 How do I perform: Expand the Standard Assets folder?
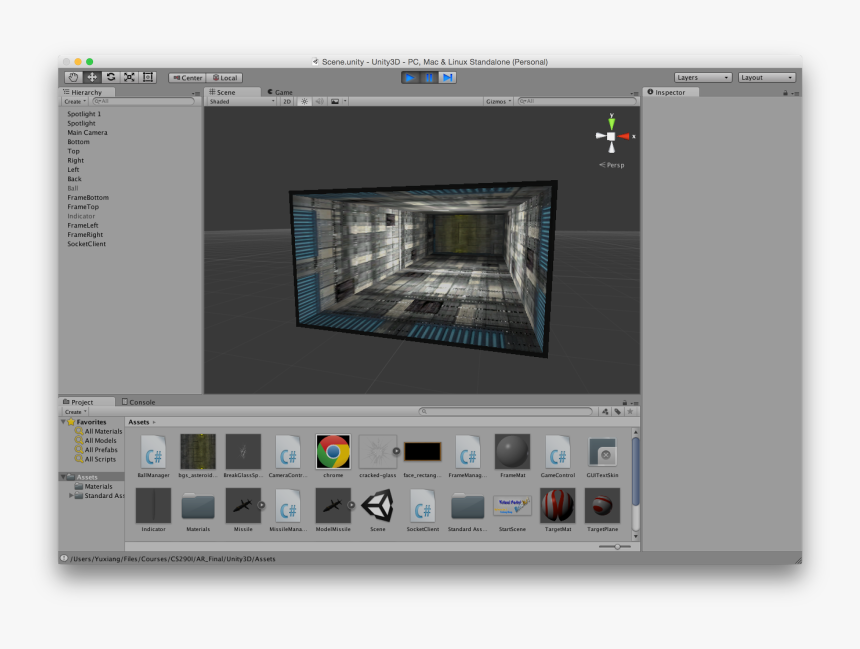click(71, 495)
